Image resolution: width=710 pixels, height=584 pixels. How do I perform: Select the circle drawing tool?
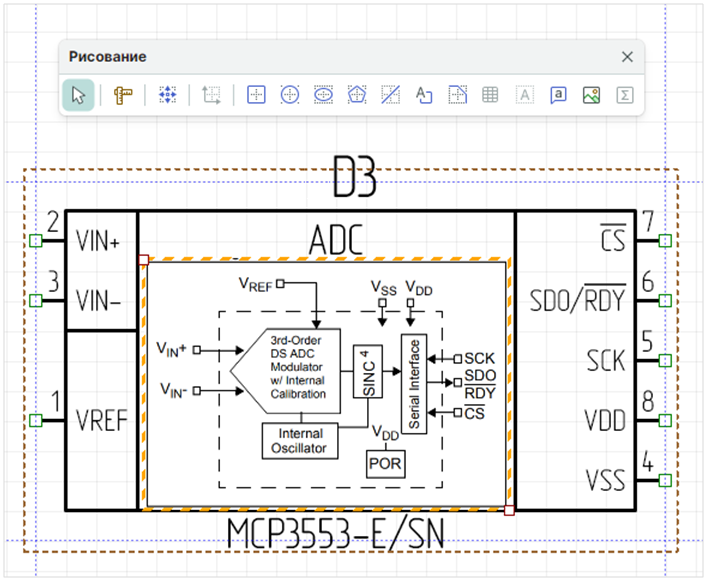[x=289, y=96]
